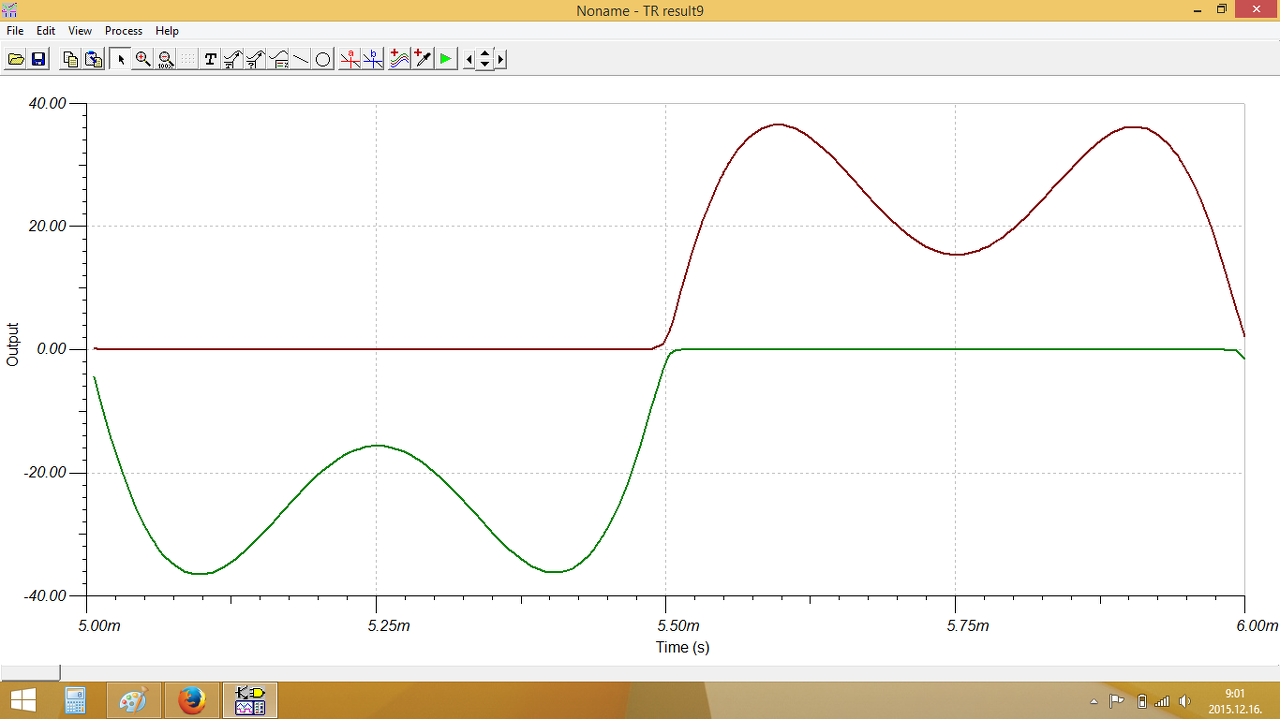Reset zoom with the 100% magnifier

pos(166,59)
